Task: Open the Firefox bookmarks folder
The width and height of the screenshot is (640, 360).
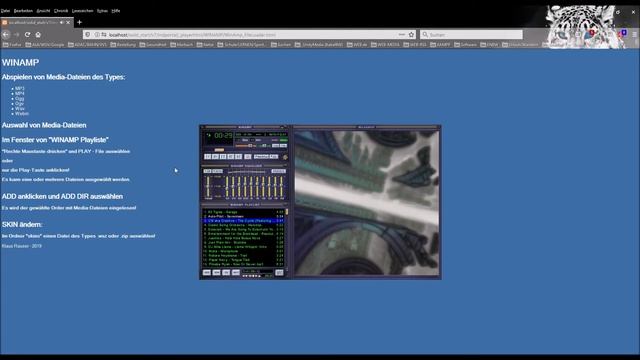Action: point(12,44)
